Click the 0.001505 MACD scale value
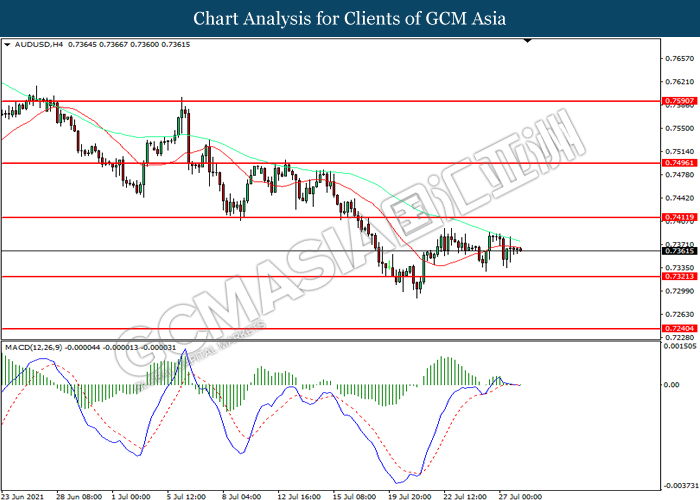Viewport: 700px width, 500px height. click(680, 346)
